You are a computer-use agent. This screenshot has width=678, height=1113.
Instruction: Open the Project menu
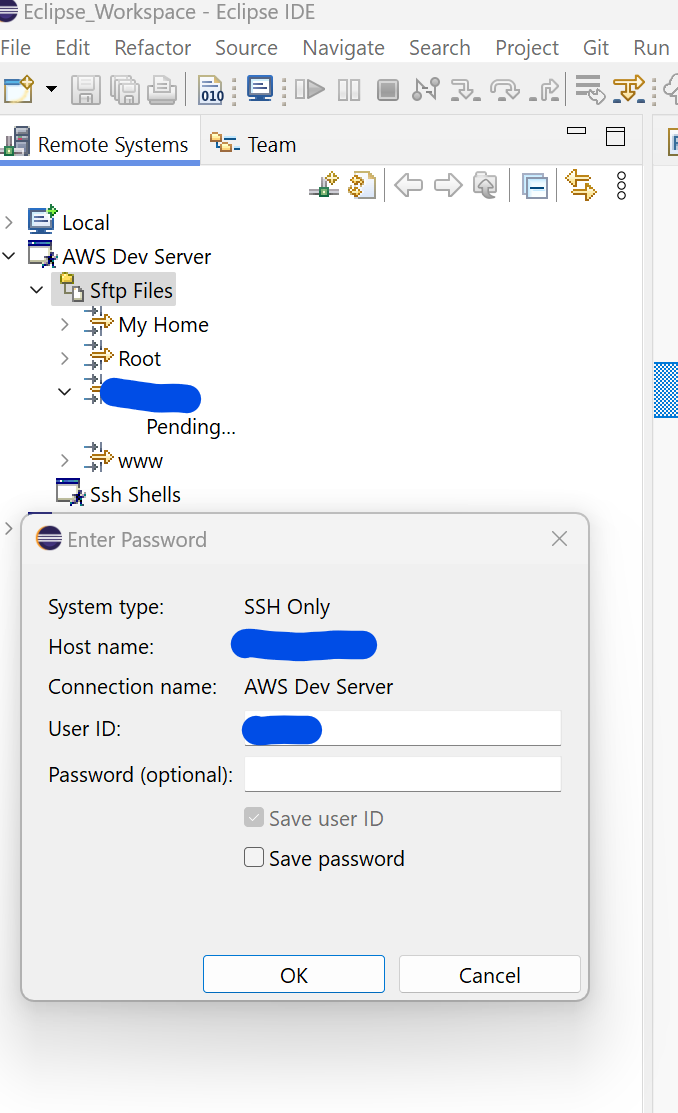point(527,48)
